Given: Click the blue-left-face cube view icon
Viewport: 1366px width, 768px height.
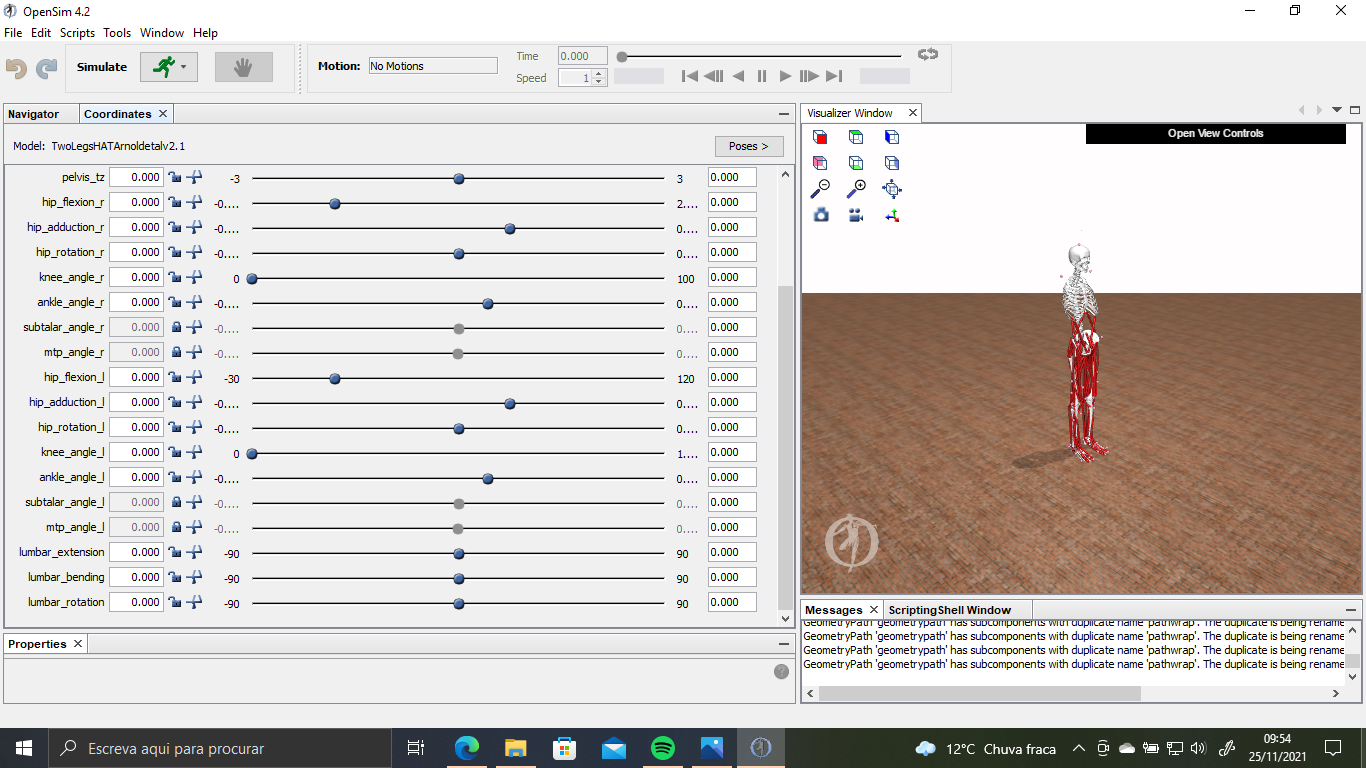Looking at the screenshot, I should (892, 137).
